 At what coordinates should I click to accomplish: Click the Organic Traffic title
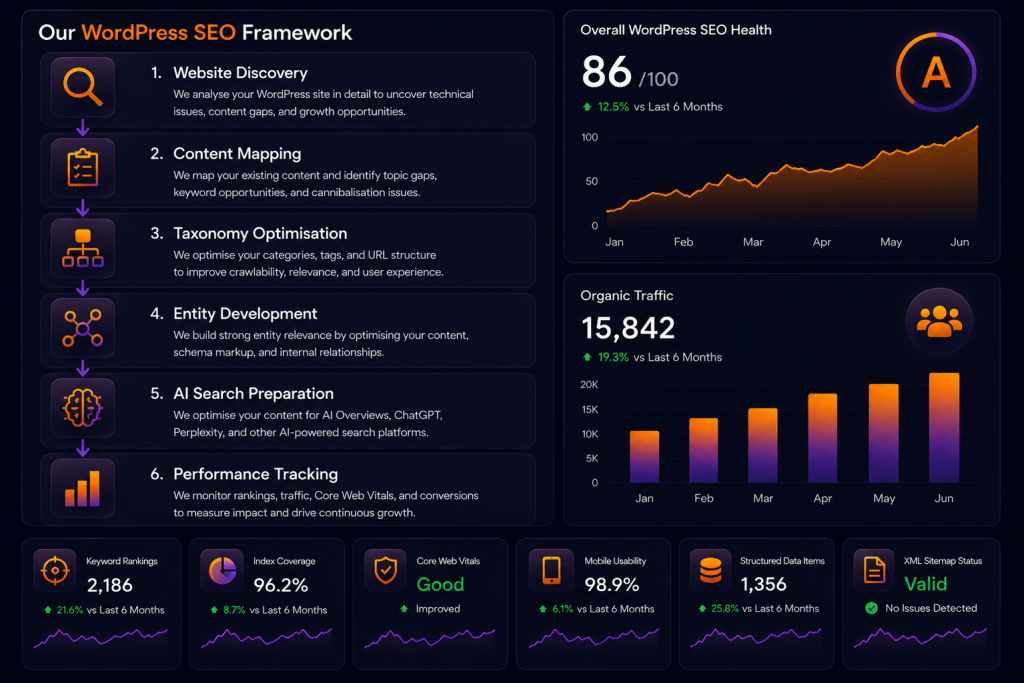pos(627,295)
